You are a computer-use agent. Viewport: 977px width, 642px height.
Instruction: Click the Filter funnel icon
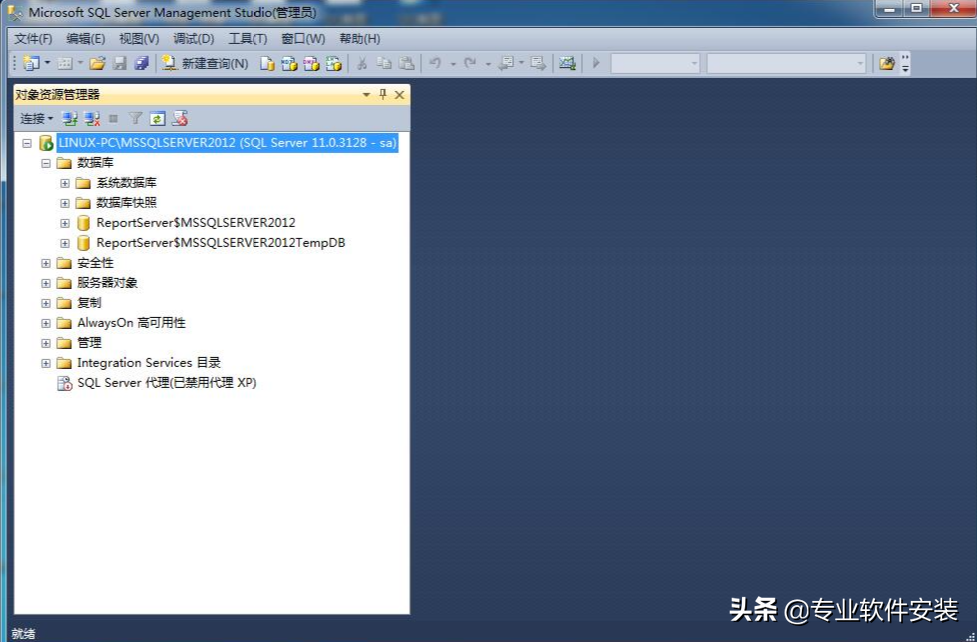135,118
